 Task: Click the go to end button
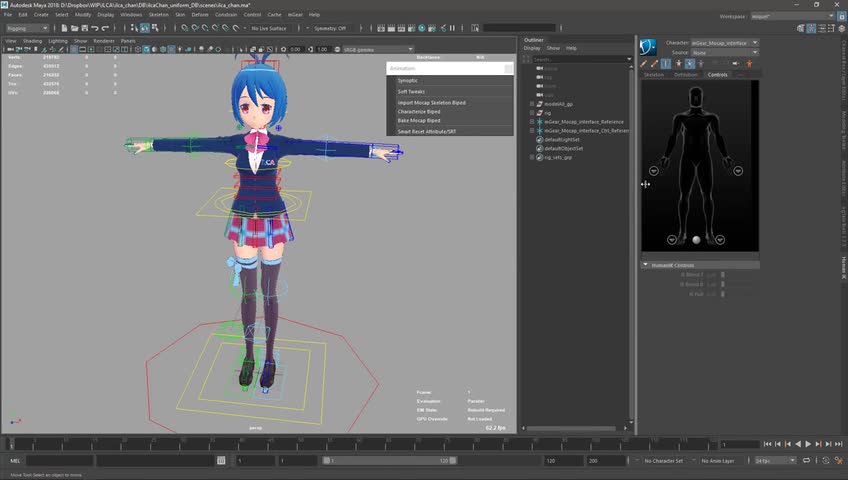[x=839, y=444]
